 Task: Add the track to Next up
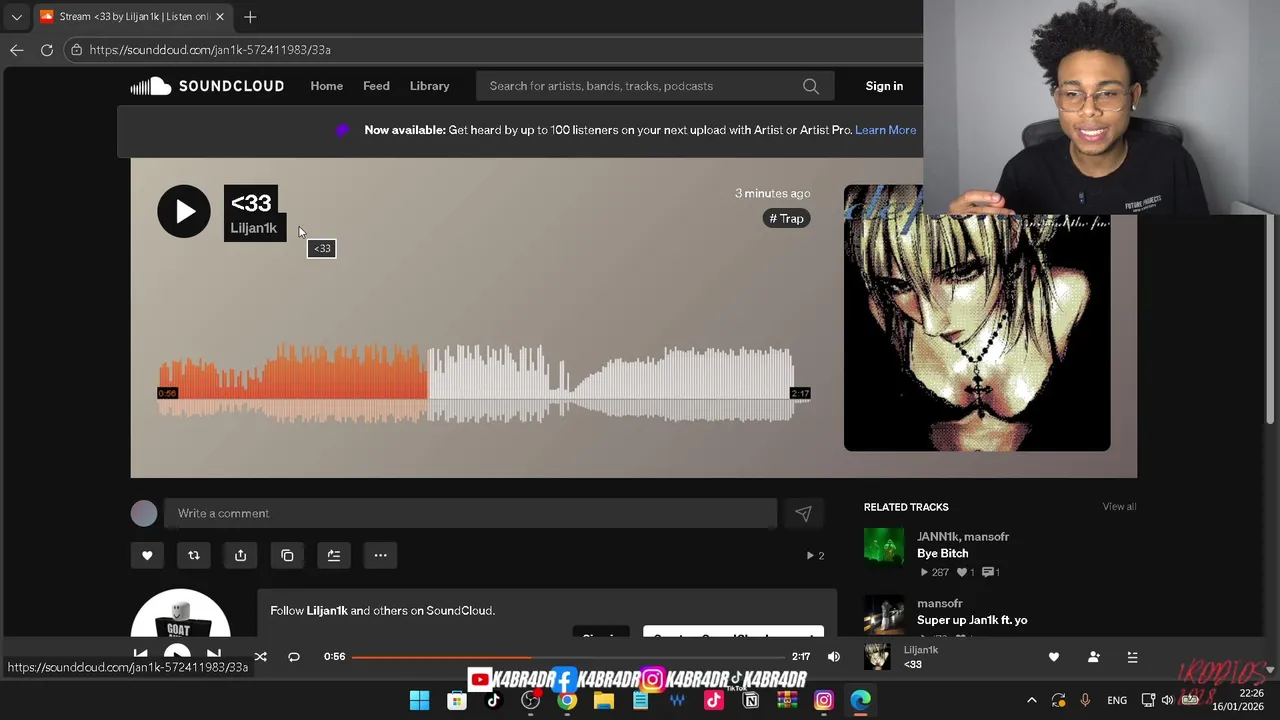[334, 555]
